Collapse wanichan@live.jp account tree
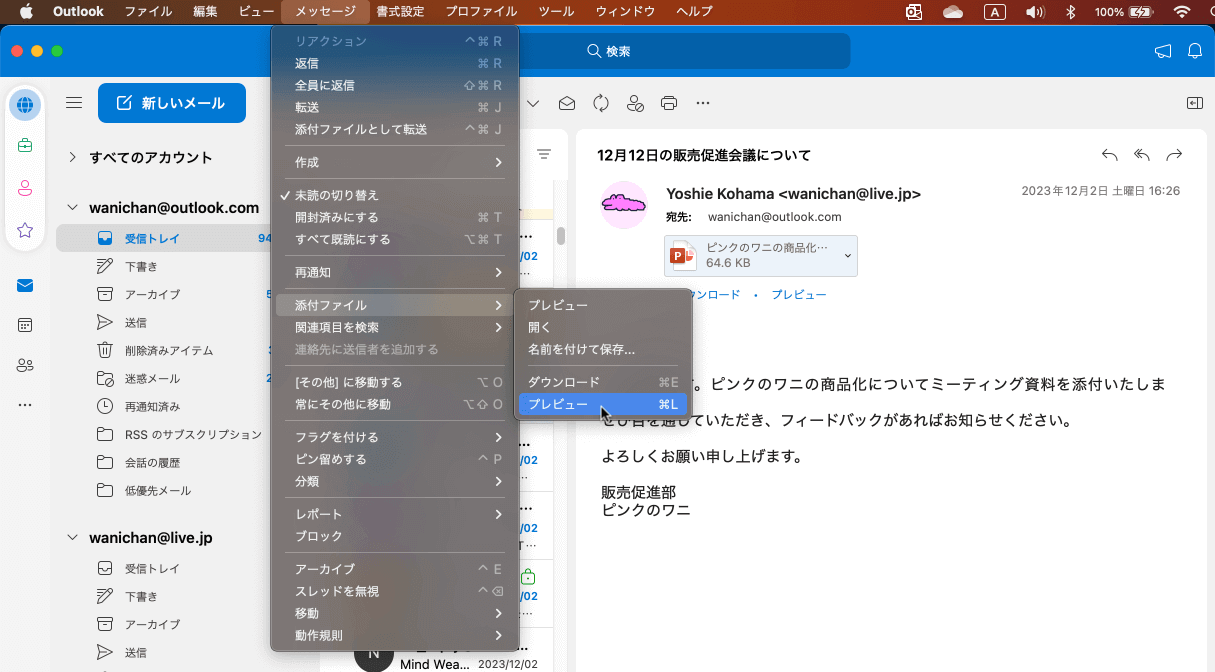 (x=72, y=538)
